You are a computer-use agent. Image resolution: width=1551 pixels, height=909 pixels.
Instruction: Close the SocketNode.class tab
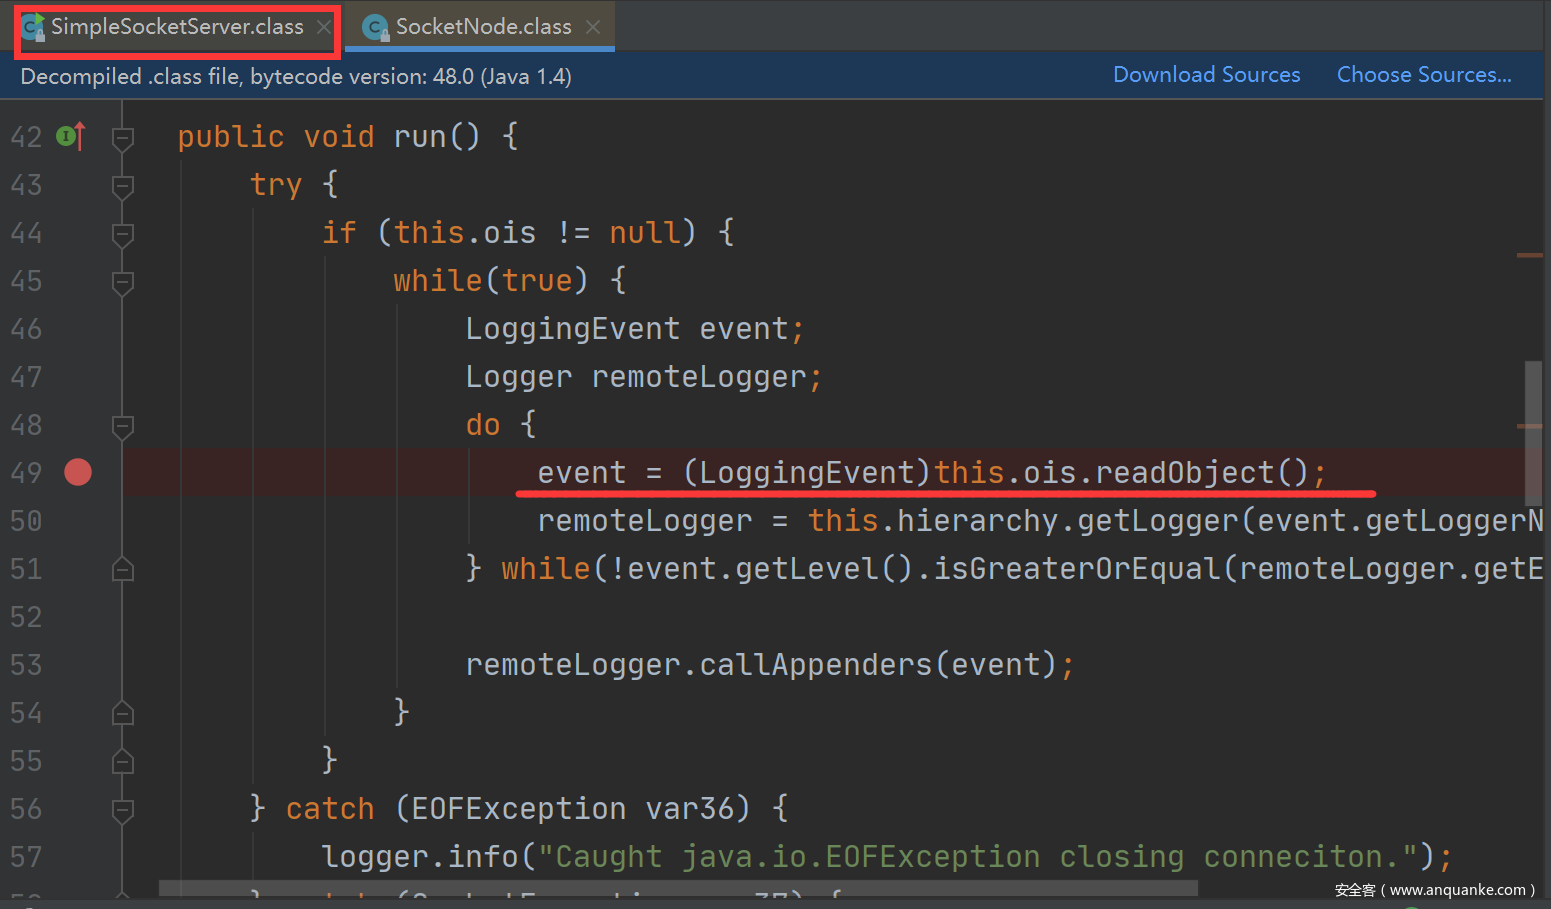[593, 27]
